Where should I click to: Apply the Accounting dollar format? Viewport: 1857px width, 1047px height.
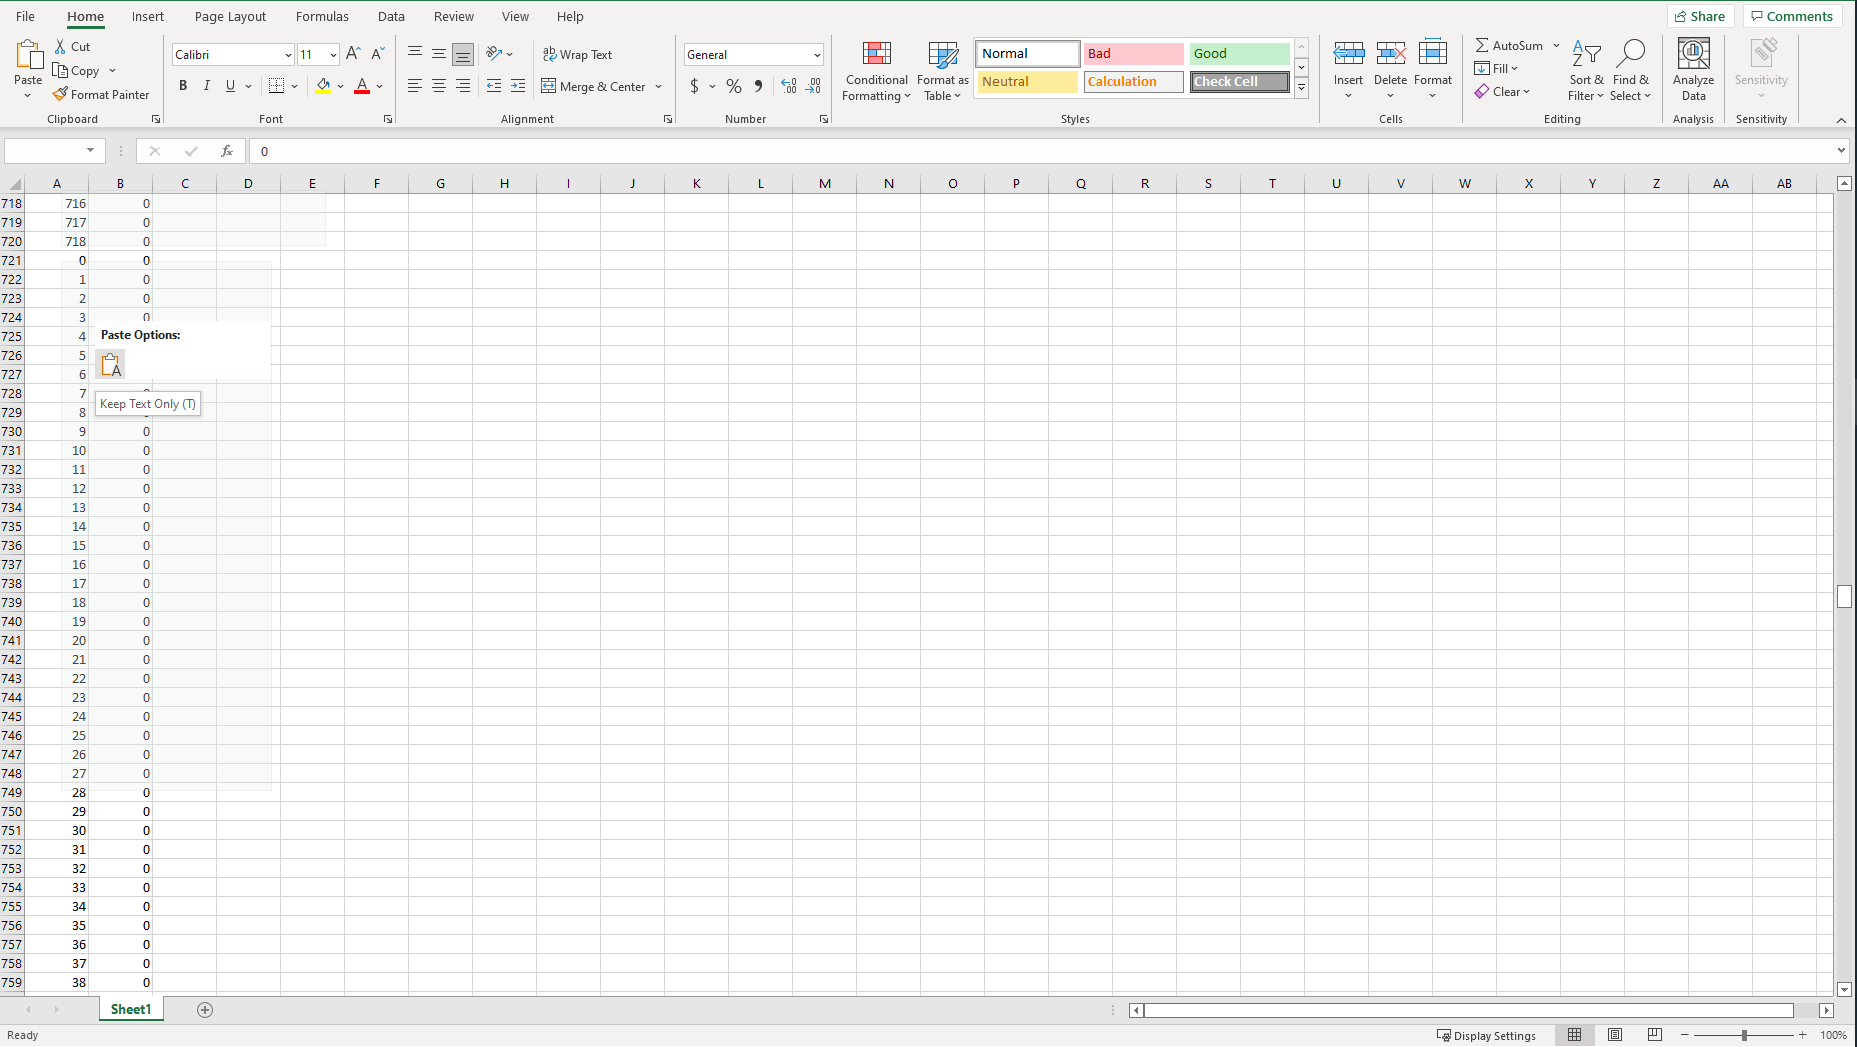(694, 86)
